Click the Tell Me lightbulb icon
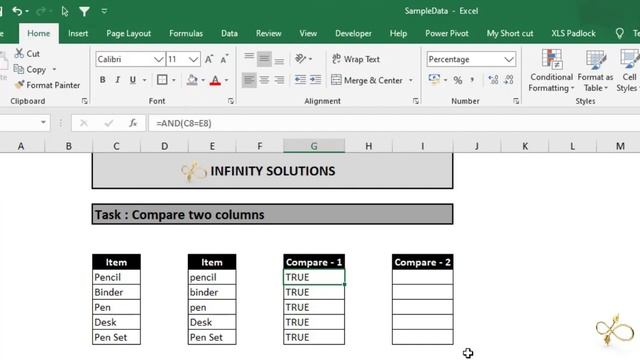Screen dimensions: 640x360 620,33
